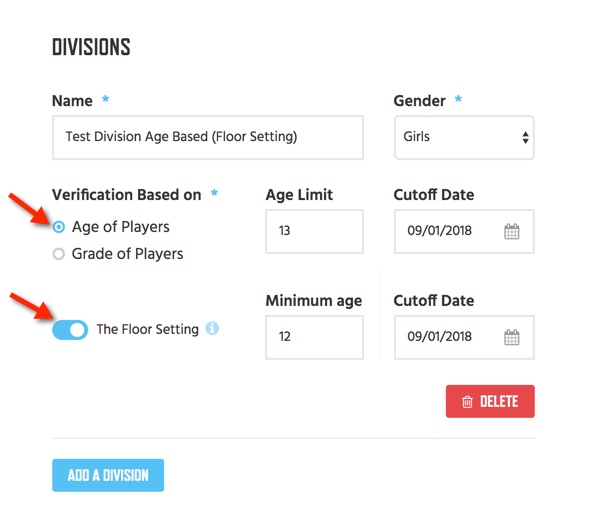Open calendar picker for Minimum age cutoff date
This screenshot has width=594, height=513.
[x=511, y=337]
